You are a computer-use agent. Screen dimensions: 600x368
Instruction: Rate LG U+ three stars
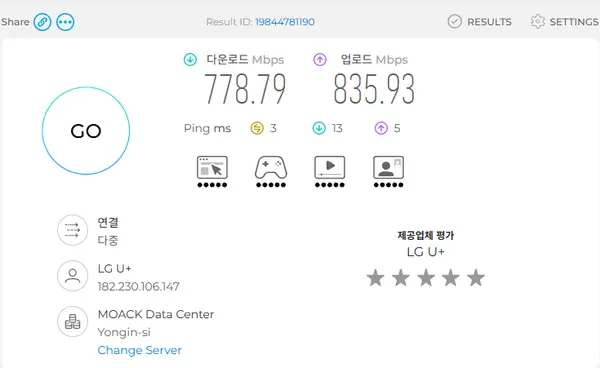[426, 278]
